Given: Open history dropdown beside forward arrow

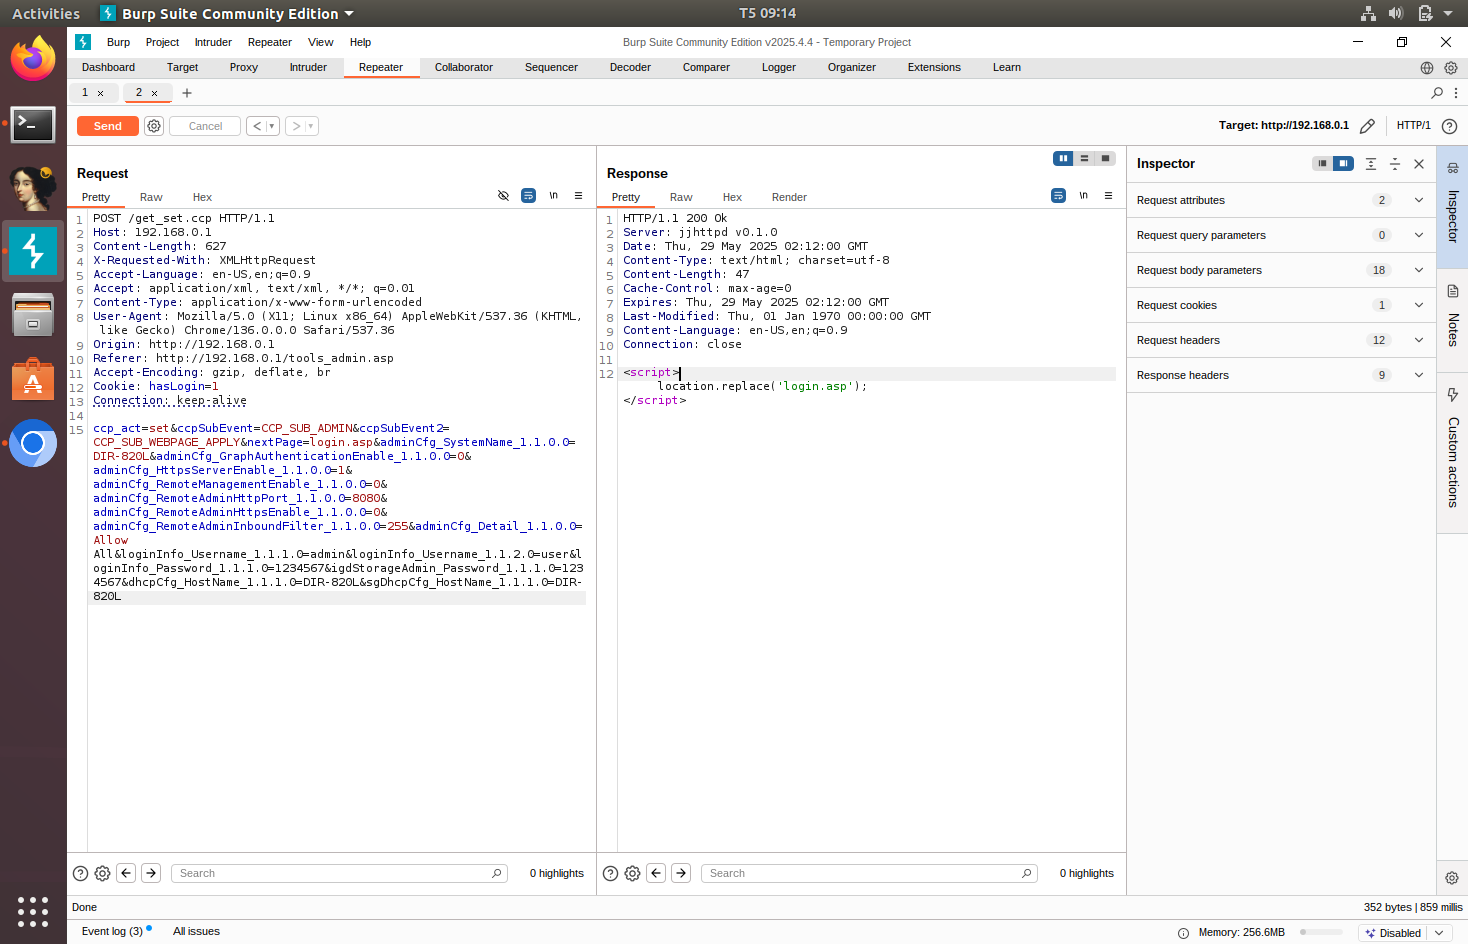Looking at the screenshot, I should point(311,126).
